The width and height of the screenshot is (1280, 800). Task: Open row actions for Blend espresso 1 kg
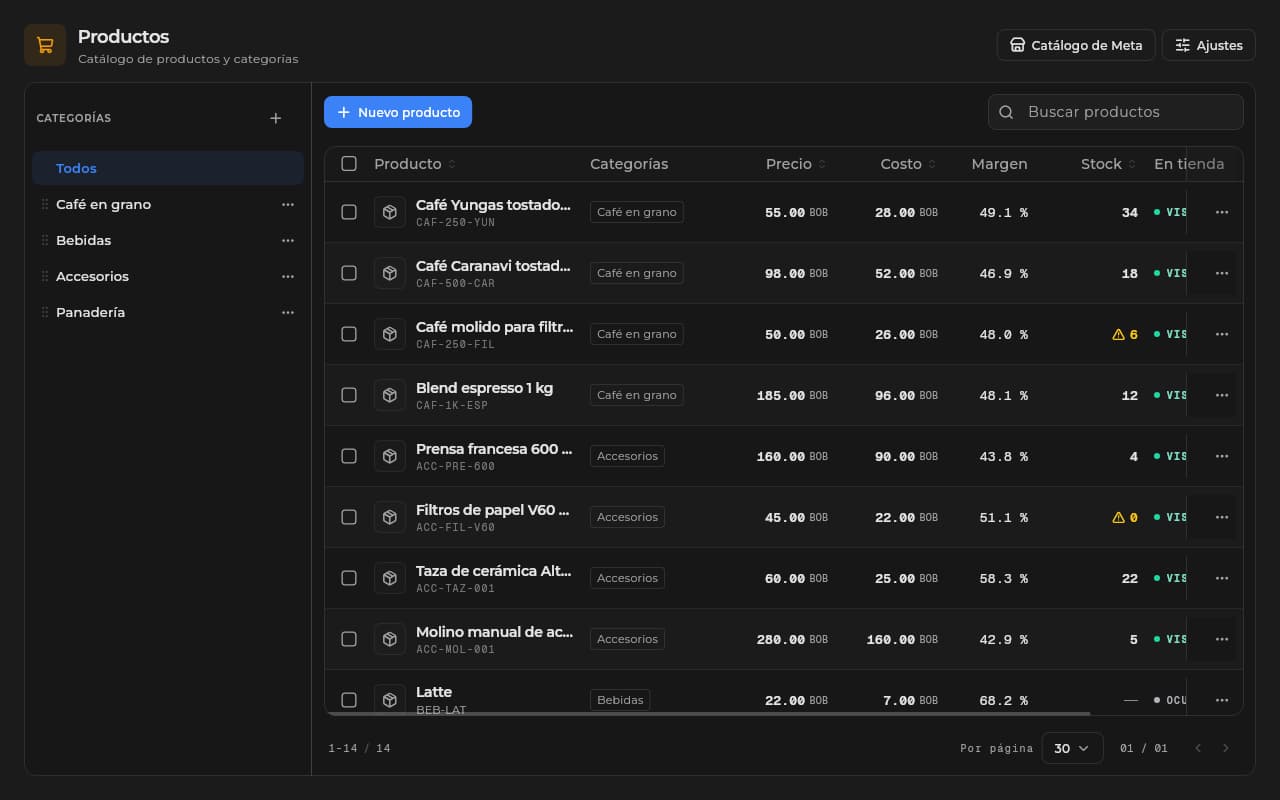click(x=1221, y=395)
